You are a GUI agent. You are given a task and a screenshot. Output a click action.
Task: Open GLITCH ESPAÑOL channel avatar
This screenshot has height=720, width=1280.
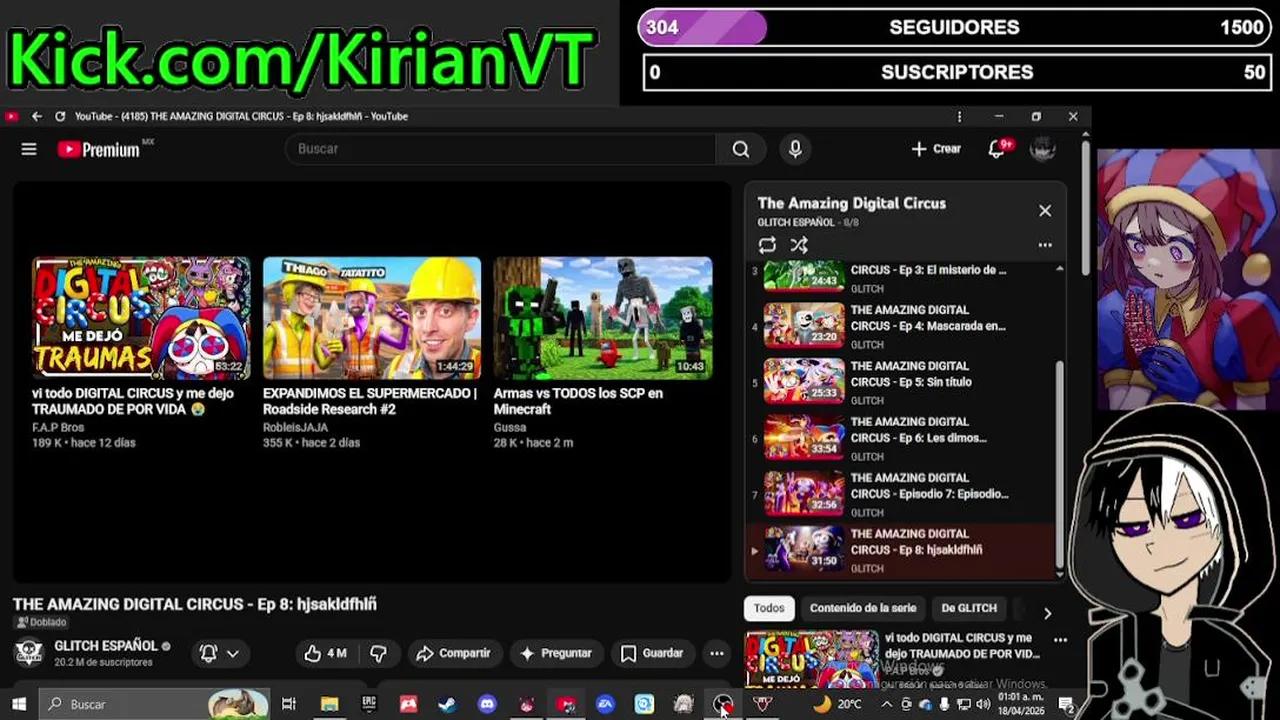click(x=28, y=653)
